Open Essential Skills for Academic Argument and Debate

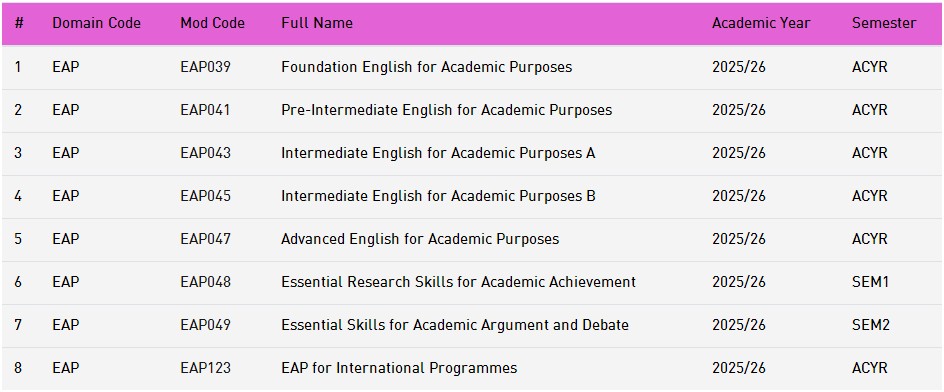click(455, 325)
